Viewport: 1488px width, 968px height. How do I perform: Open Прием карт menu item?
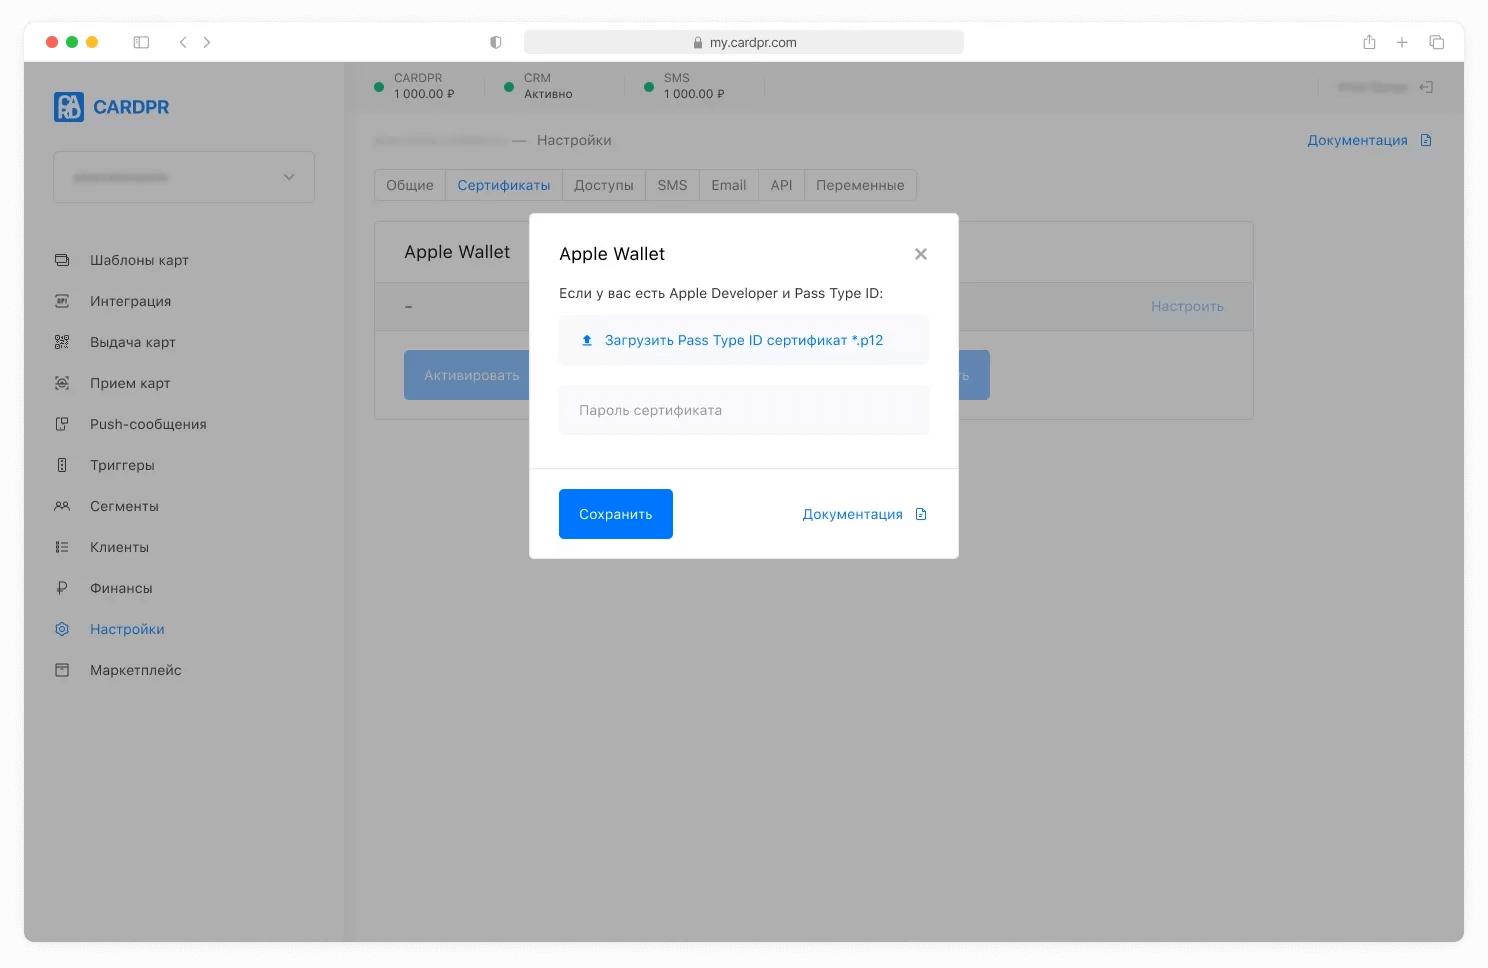click(130, 383)
